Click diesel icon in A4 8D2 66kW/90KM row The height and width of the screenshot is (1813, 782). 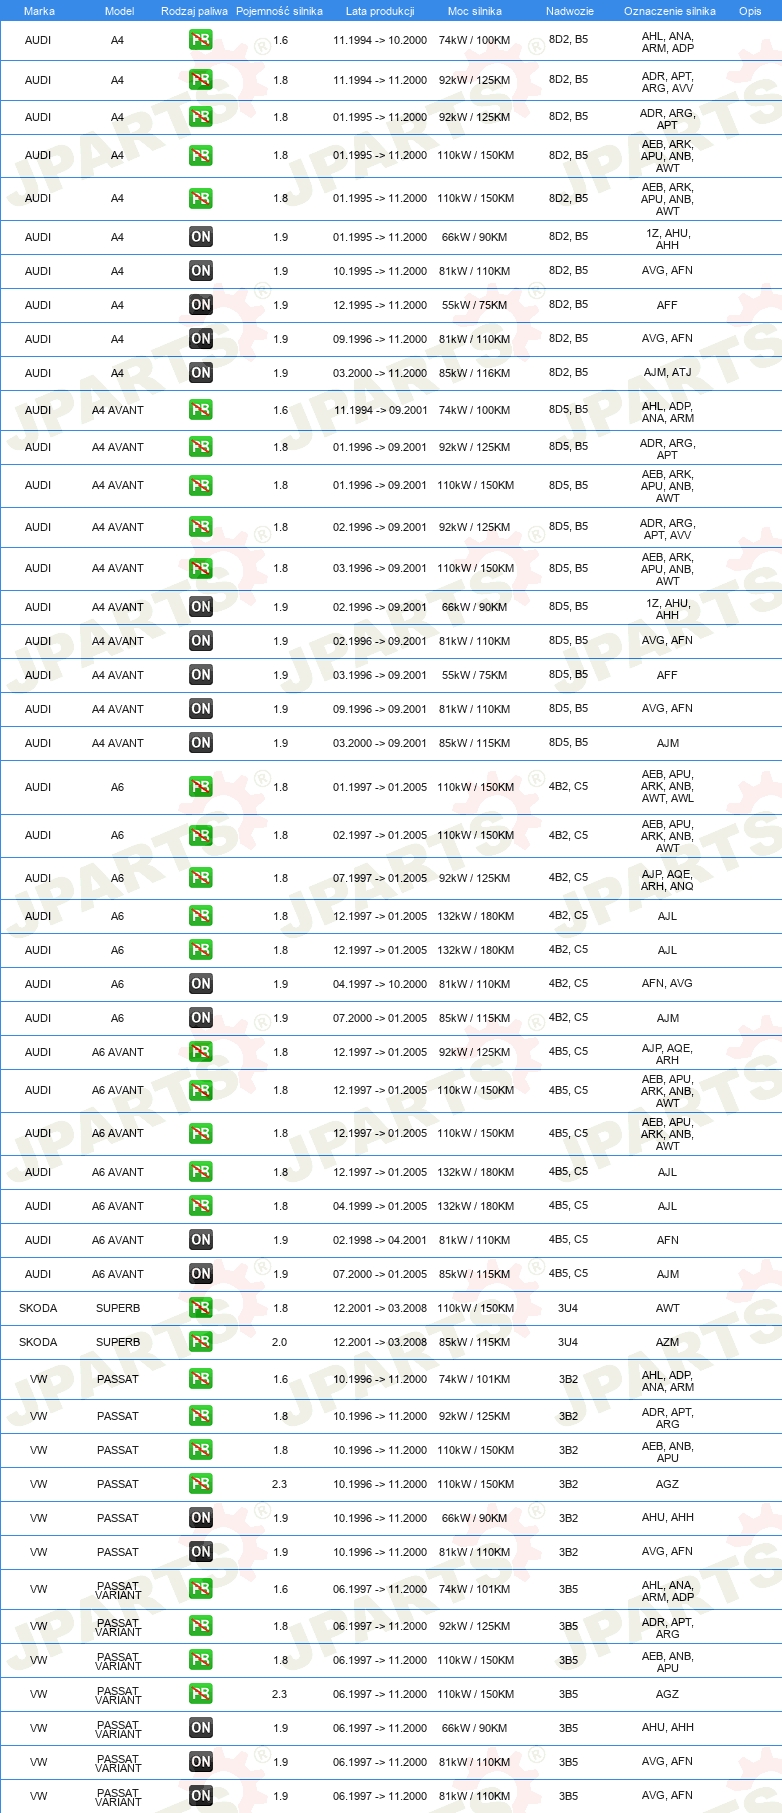point(201,237)
